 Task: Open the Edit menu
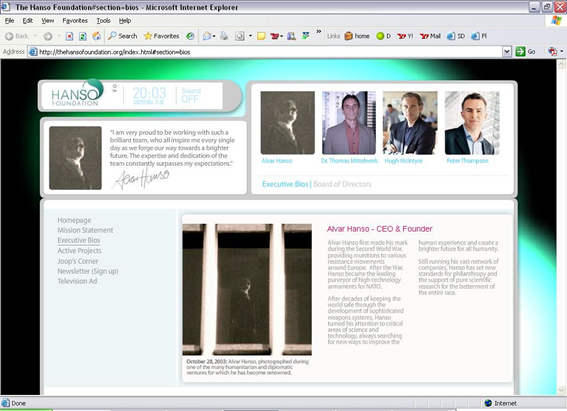pos(27,21)
